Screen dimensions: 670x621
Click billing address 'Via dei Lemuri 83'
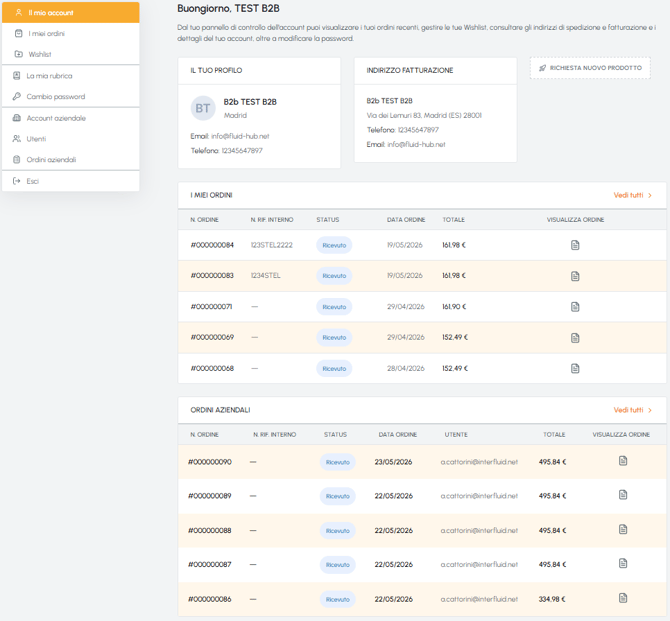(x=424, y=115)
